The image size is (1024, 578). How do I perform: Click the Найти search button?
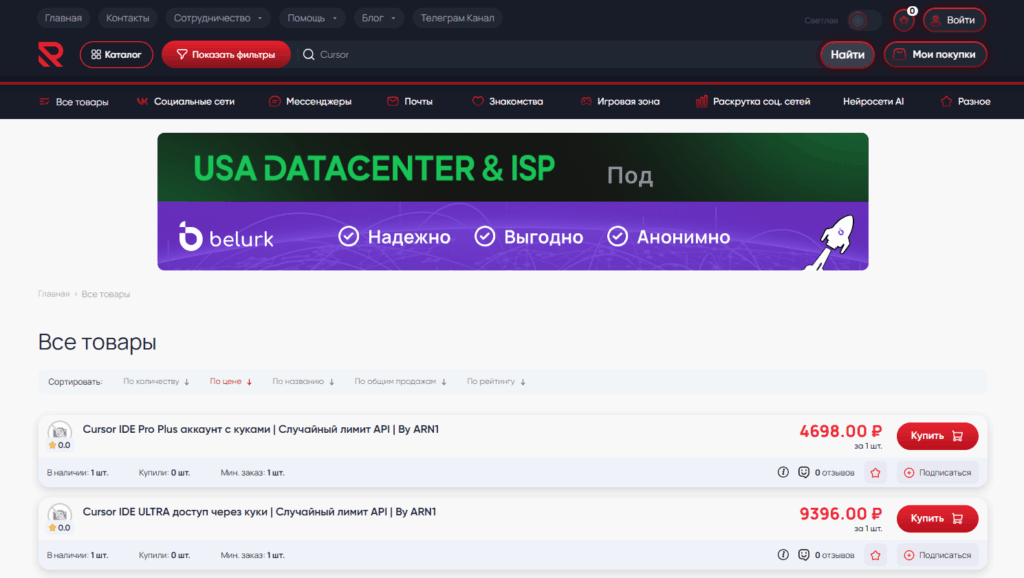click(x=847, y=55)
